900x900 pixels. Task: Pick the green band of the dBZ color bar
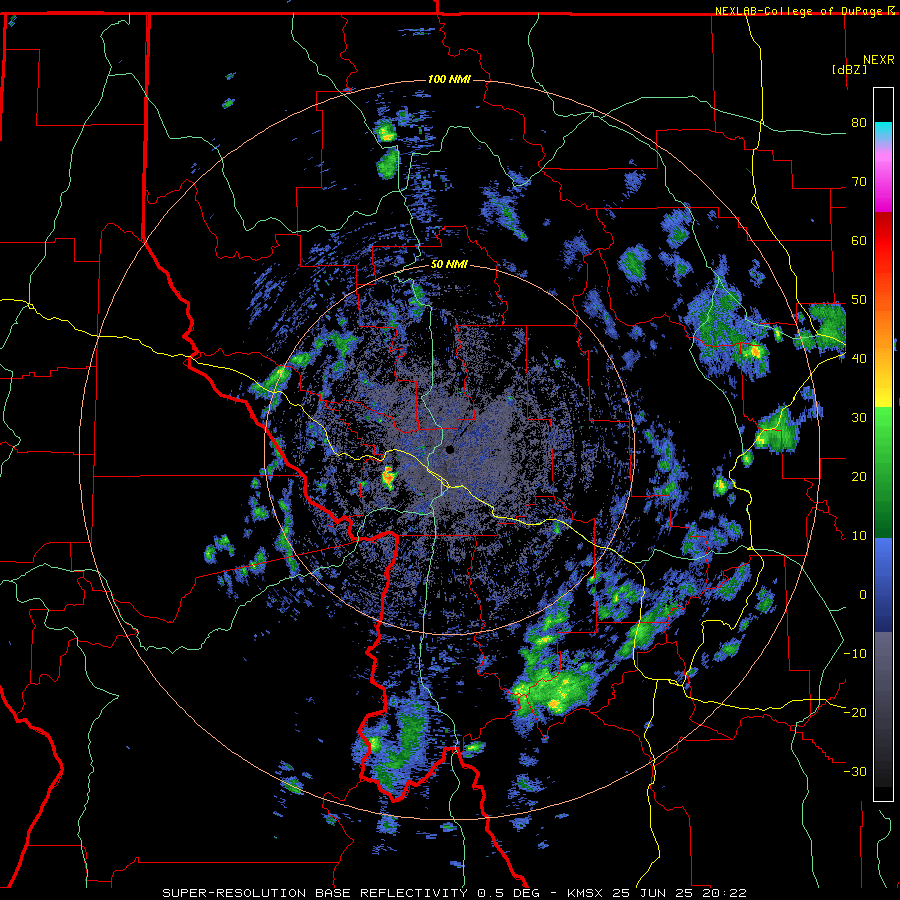click(883, 472)
